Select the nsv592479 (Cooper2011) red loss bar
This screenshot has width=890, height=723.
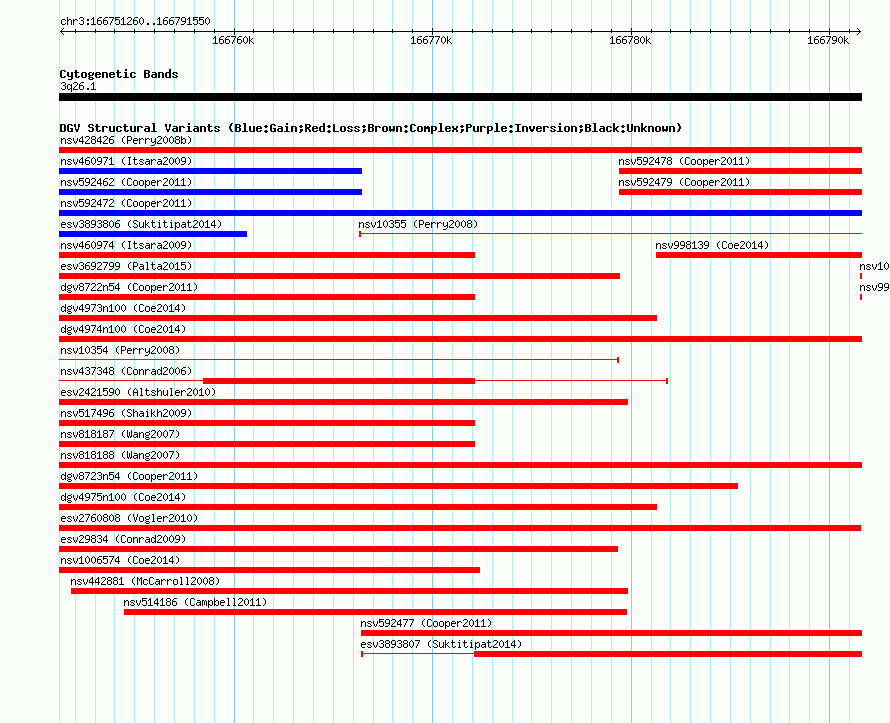[x=740, y=192]
